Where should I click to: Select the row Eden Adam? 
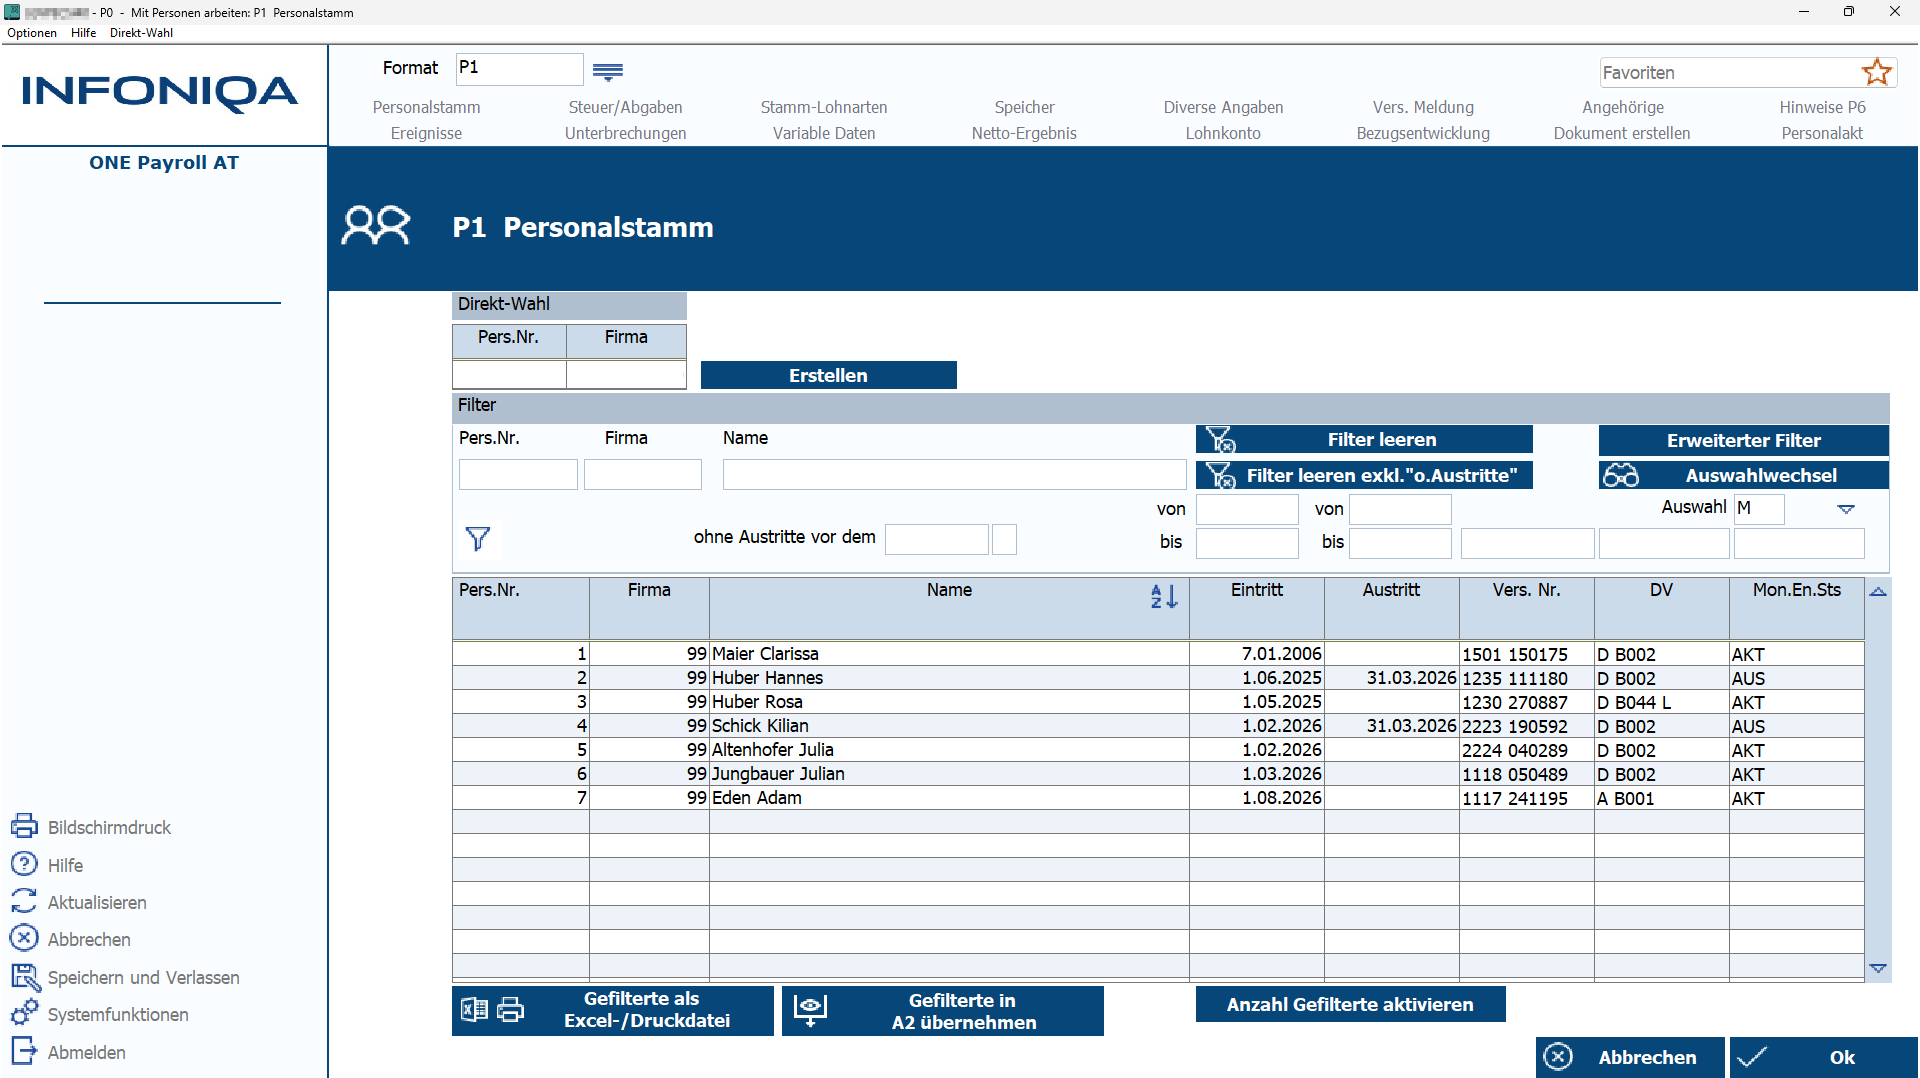[x=1158, y=798]
